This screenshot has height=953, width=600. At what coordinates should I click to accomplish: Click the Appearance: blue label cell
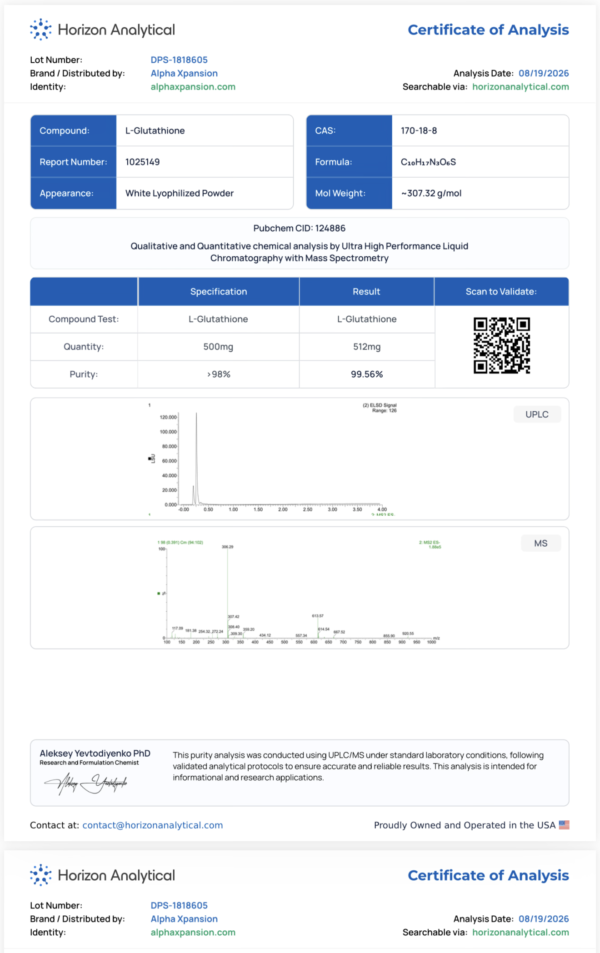(x=74, y=193)
